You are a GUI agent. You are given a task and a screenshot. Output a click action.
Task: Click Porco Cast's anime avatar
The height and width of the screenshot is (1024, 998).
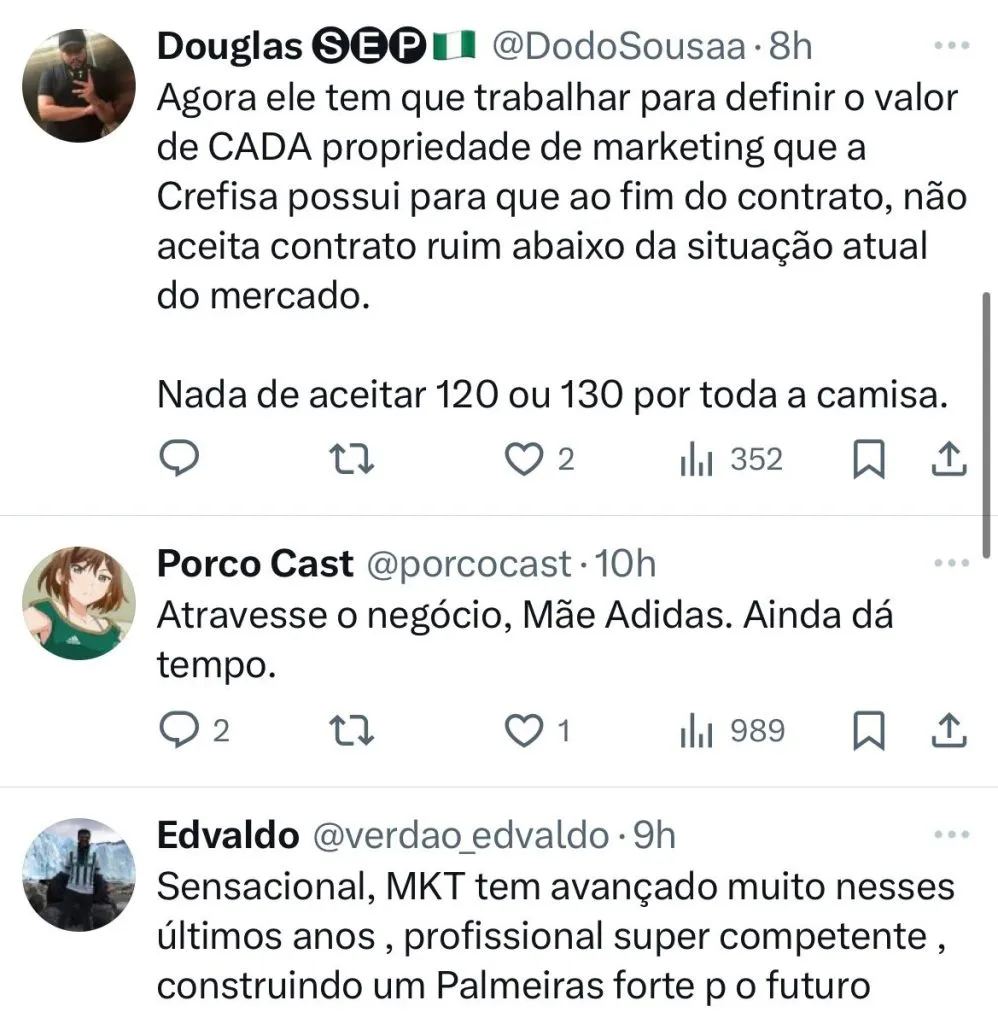[78, 603]
